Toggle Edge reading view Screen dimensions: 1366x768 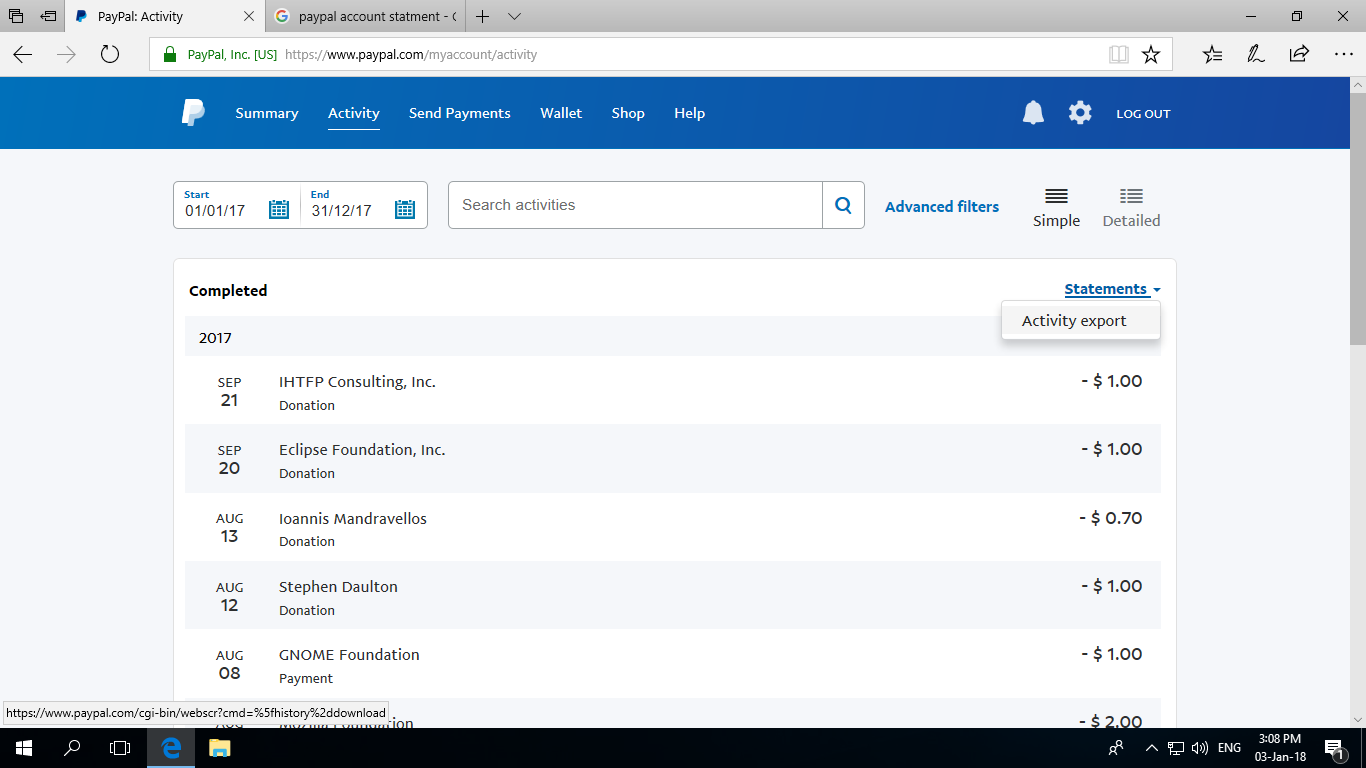click(1118, 54)
